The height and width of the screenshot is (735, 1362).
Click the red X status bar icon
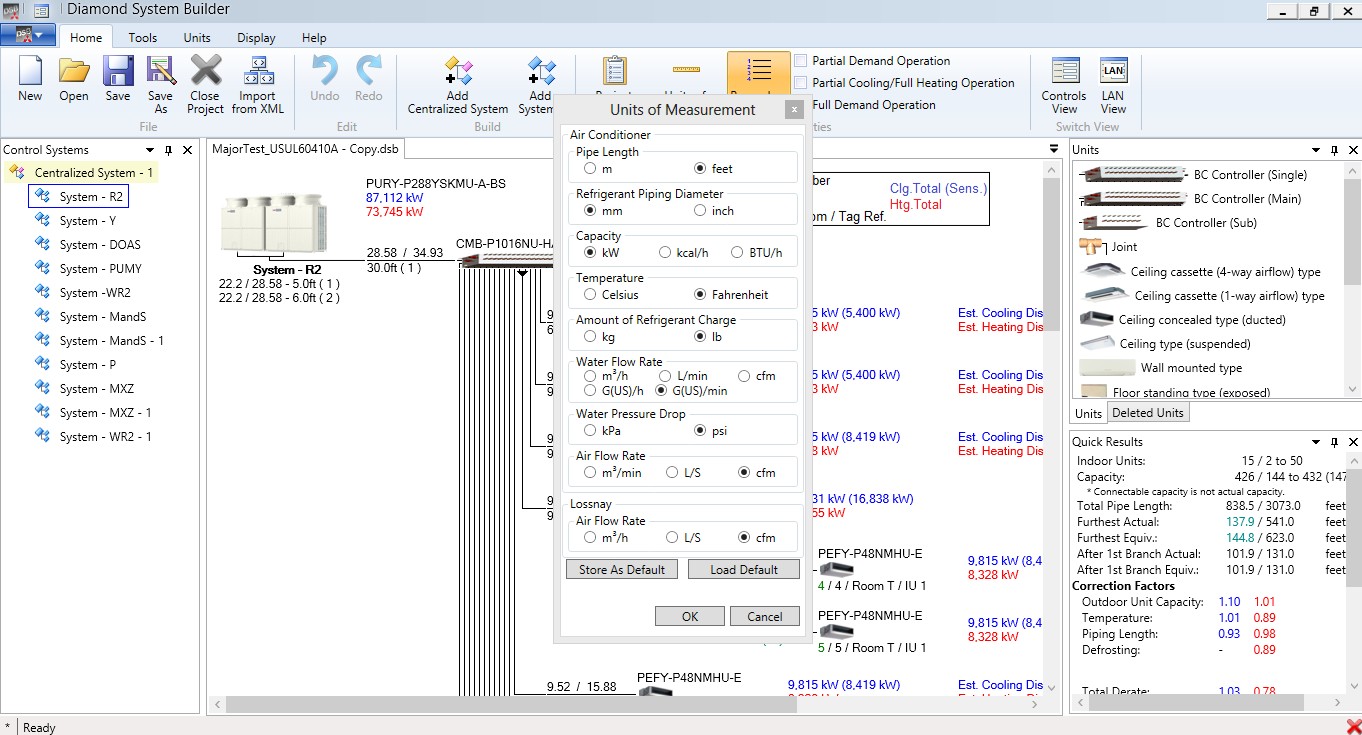1352,727
